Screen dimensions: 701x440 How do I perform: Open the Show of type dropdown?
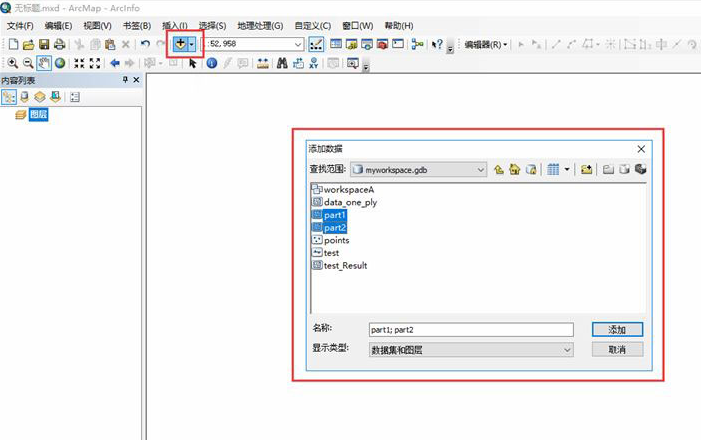coord(471,350)
